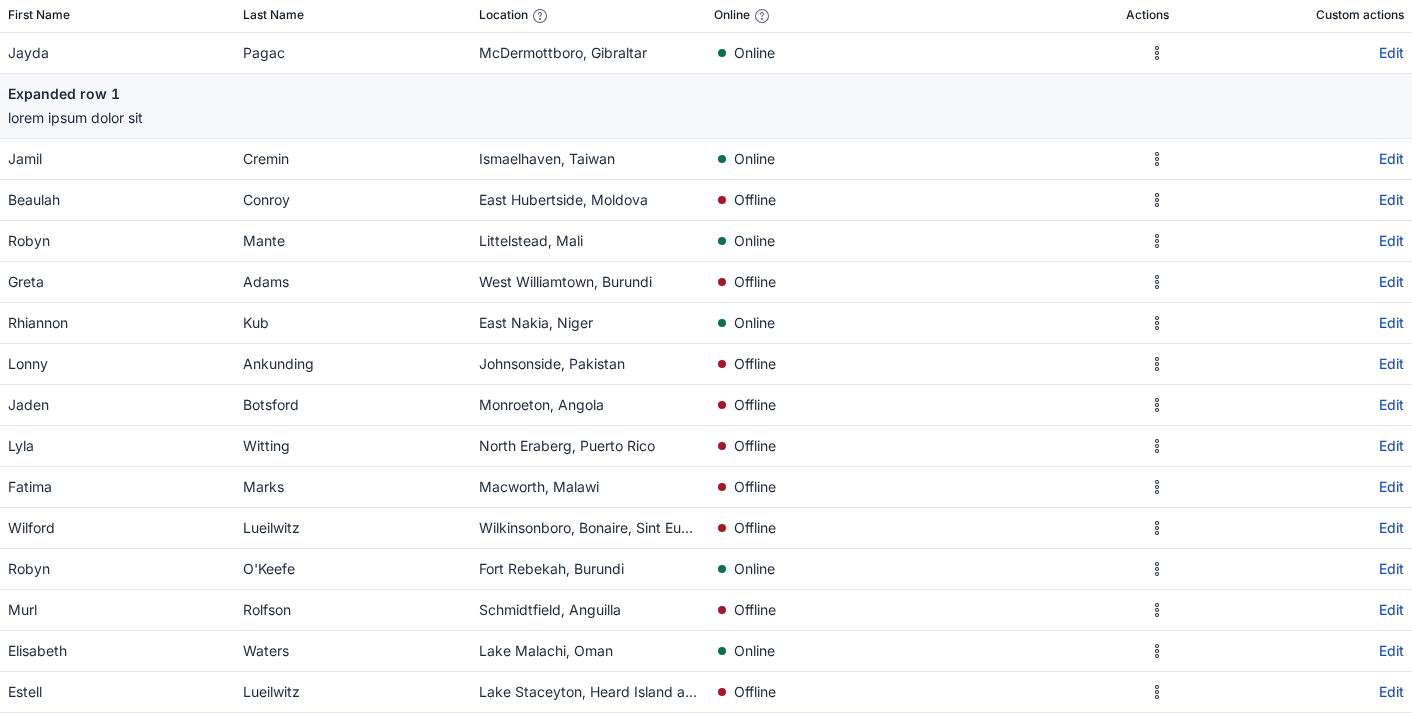Edit the Elisabeth Waters row

pos(1391,651)
